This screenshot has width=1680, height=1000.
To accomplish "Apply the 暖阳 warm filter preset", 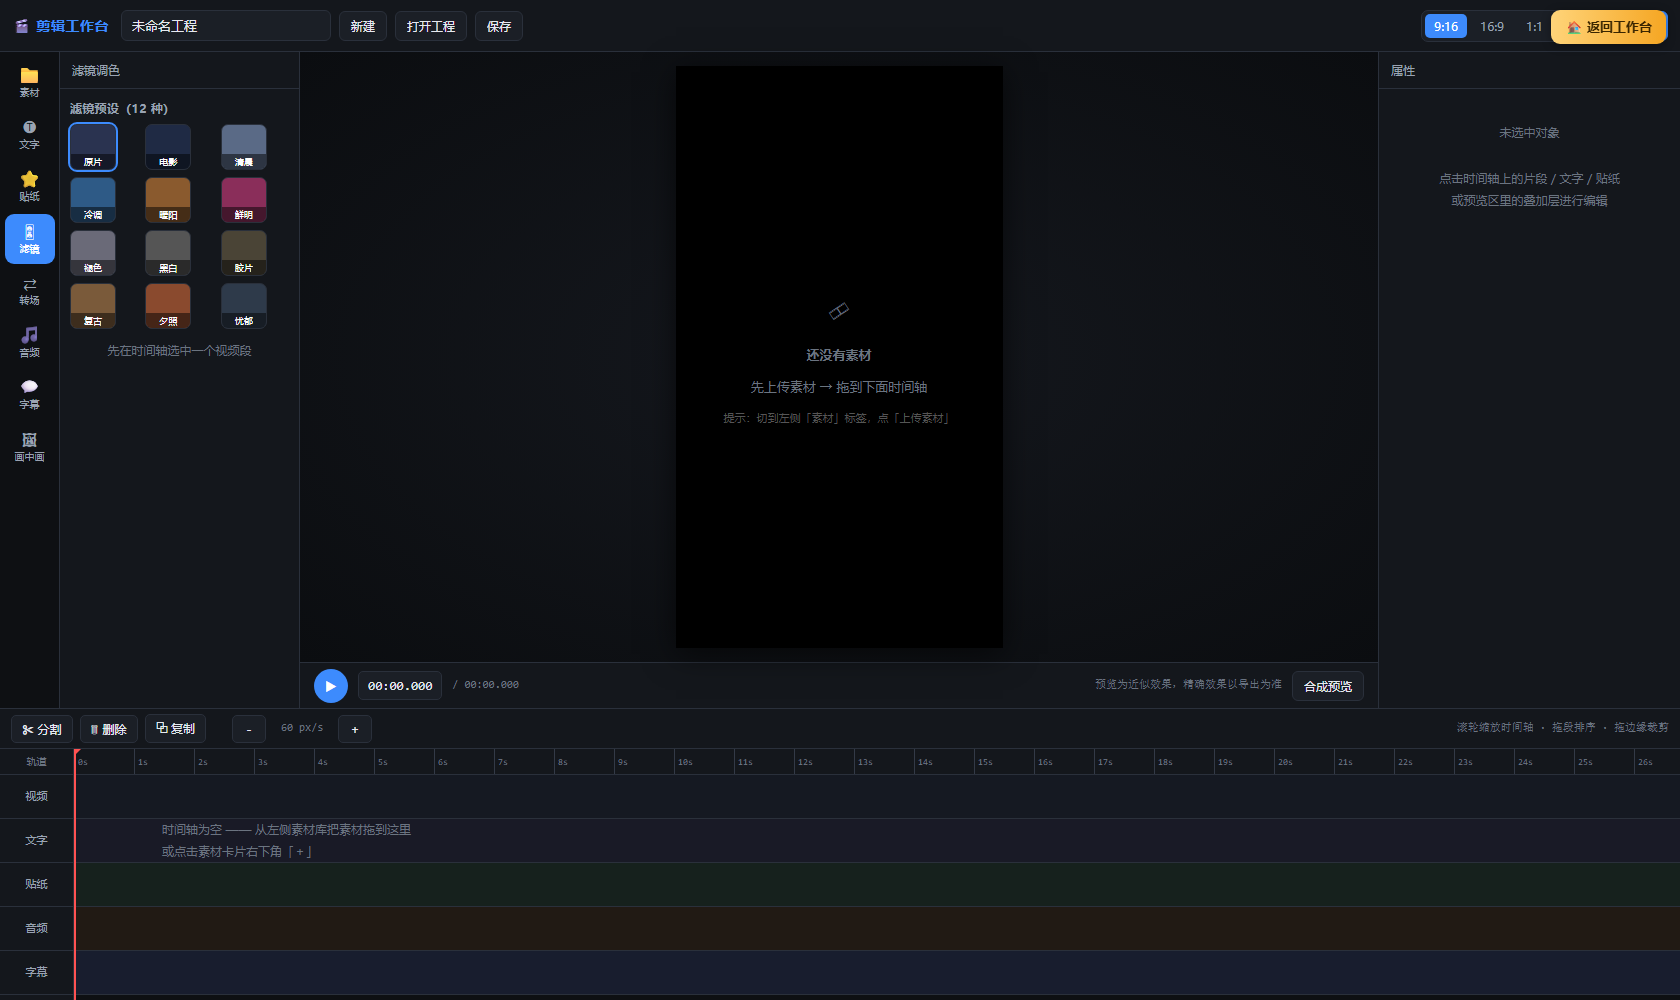I will point(168,200).
